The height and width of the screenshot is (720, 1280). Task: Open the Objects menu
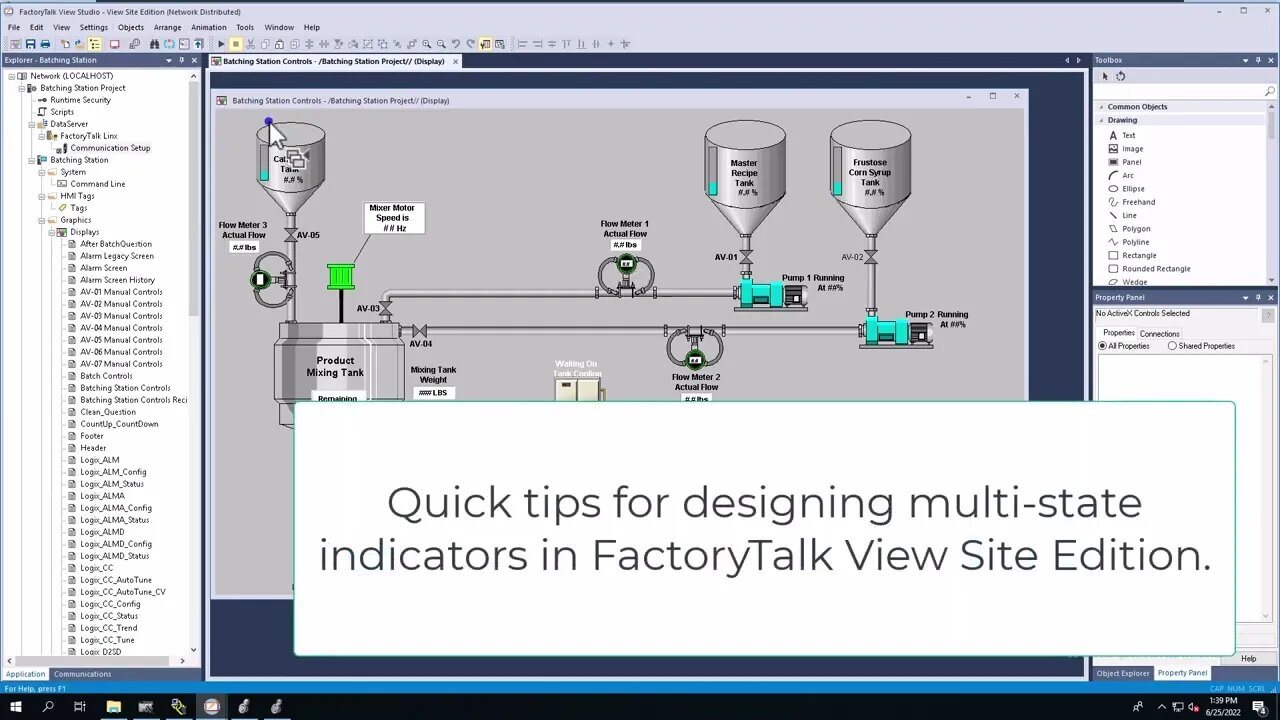click(131, 27)
